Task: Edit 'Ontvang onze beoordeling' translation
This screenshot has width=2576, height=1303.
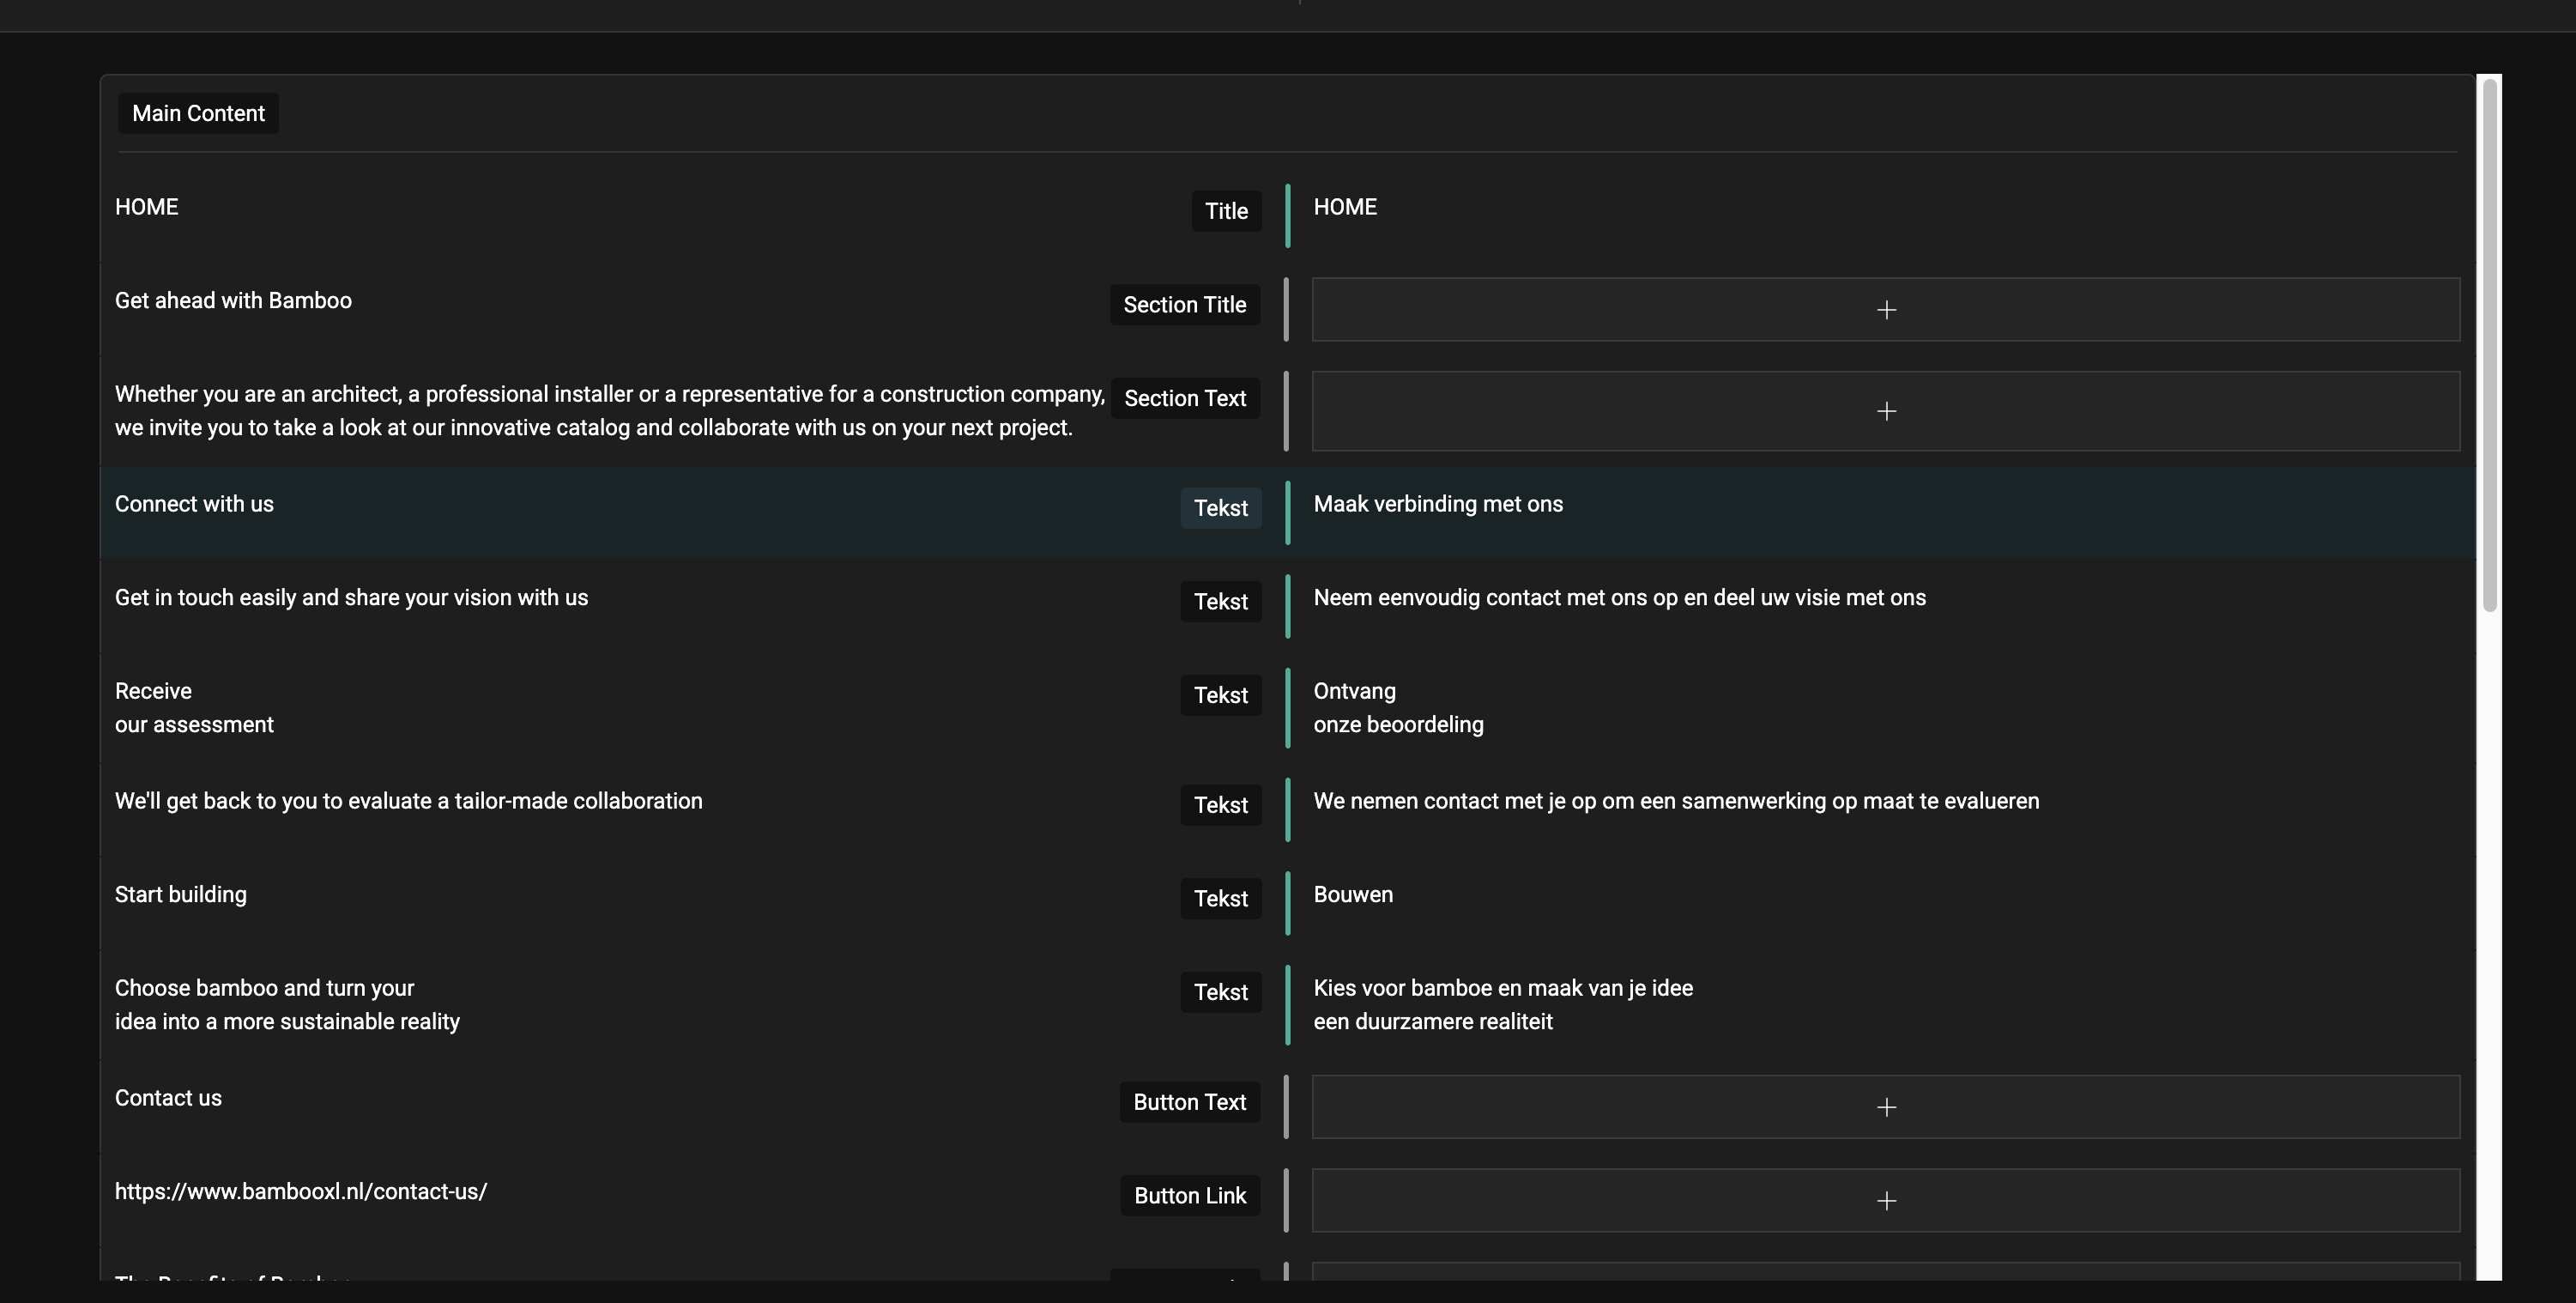Action: click(x=1397, y=708)
